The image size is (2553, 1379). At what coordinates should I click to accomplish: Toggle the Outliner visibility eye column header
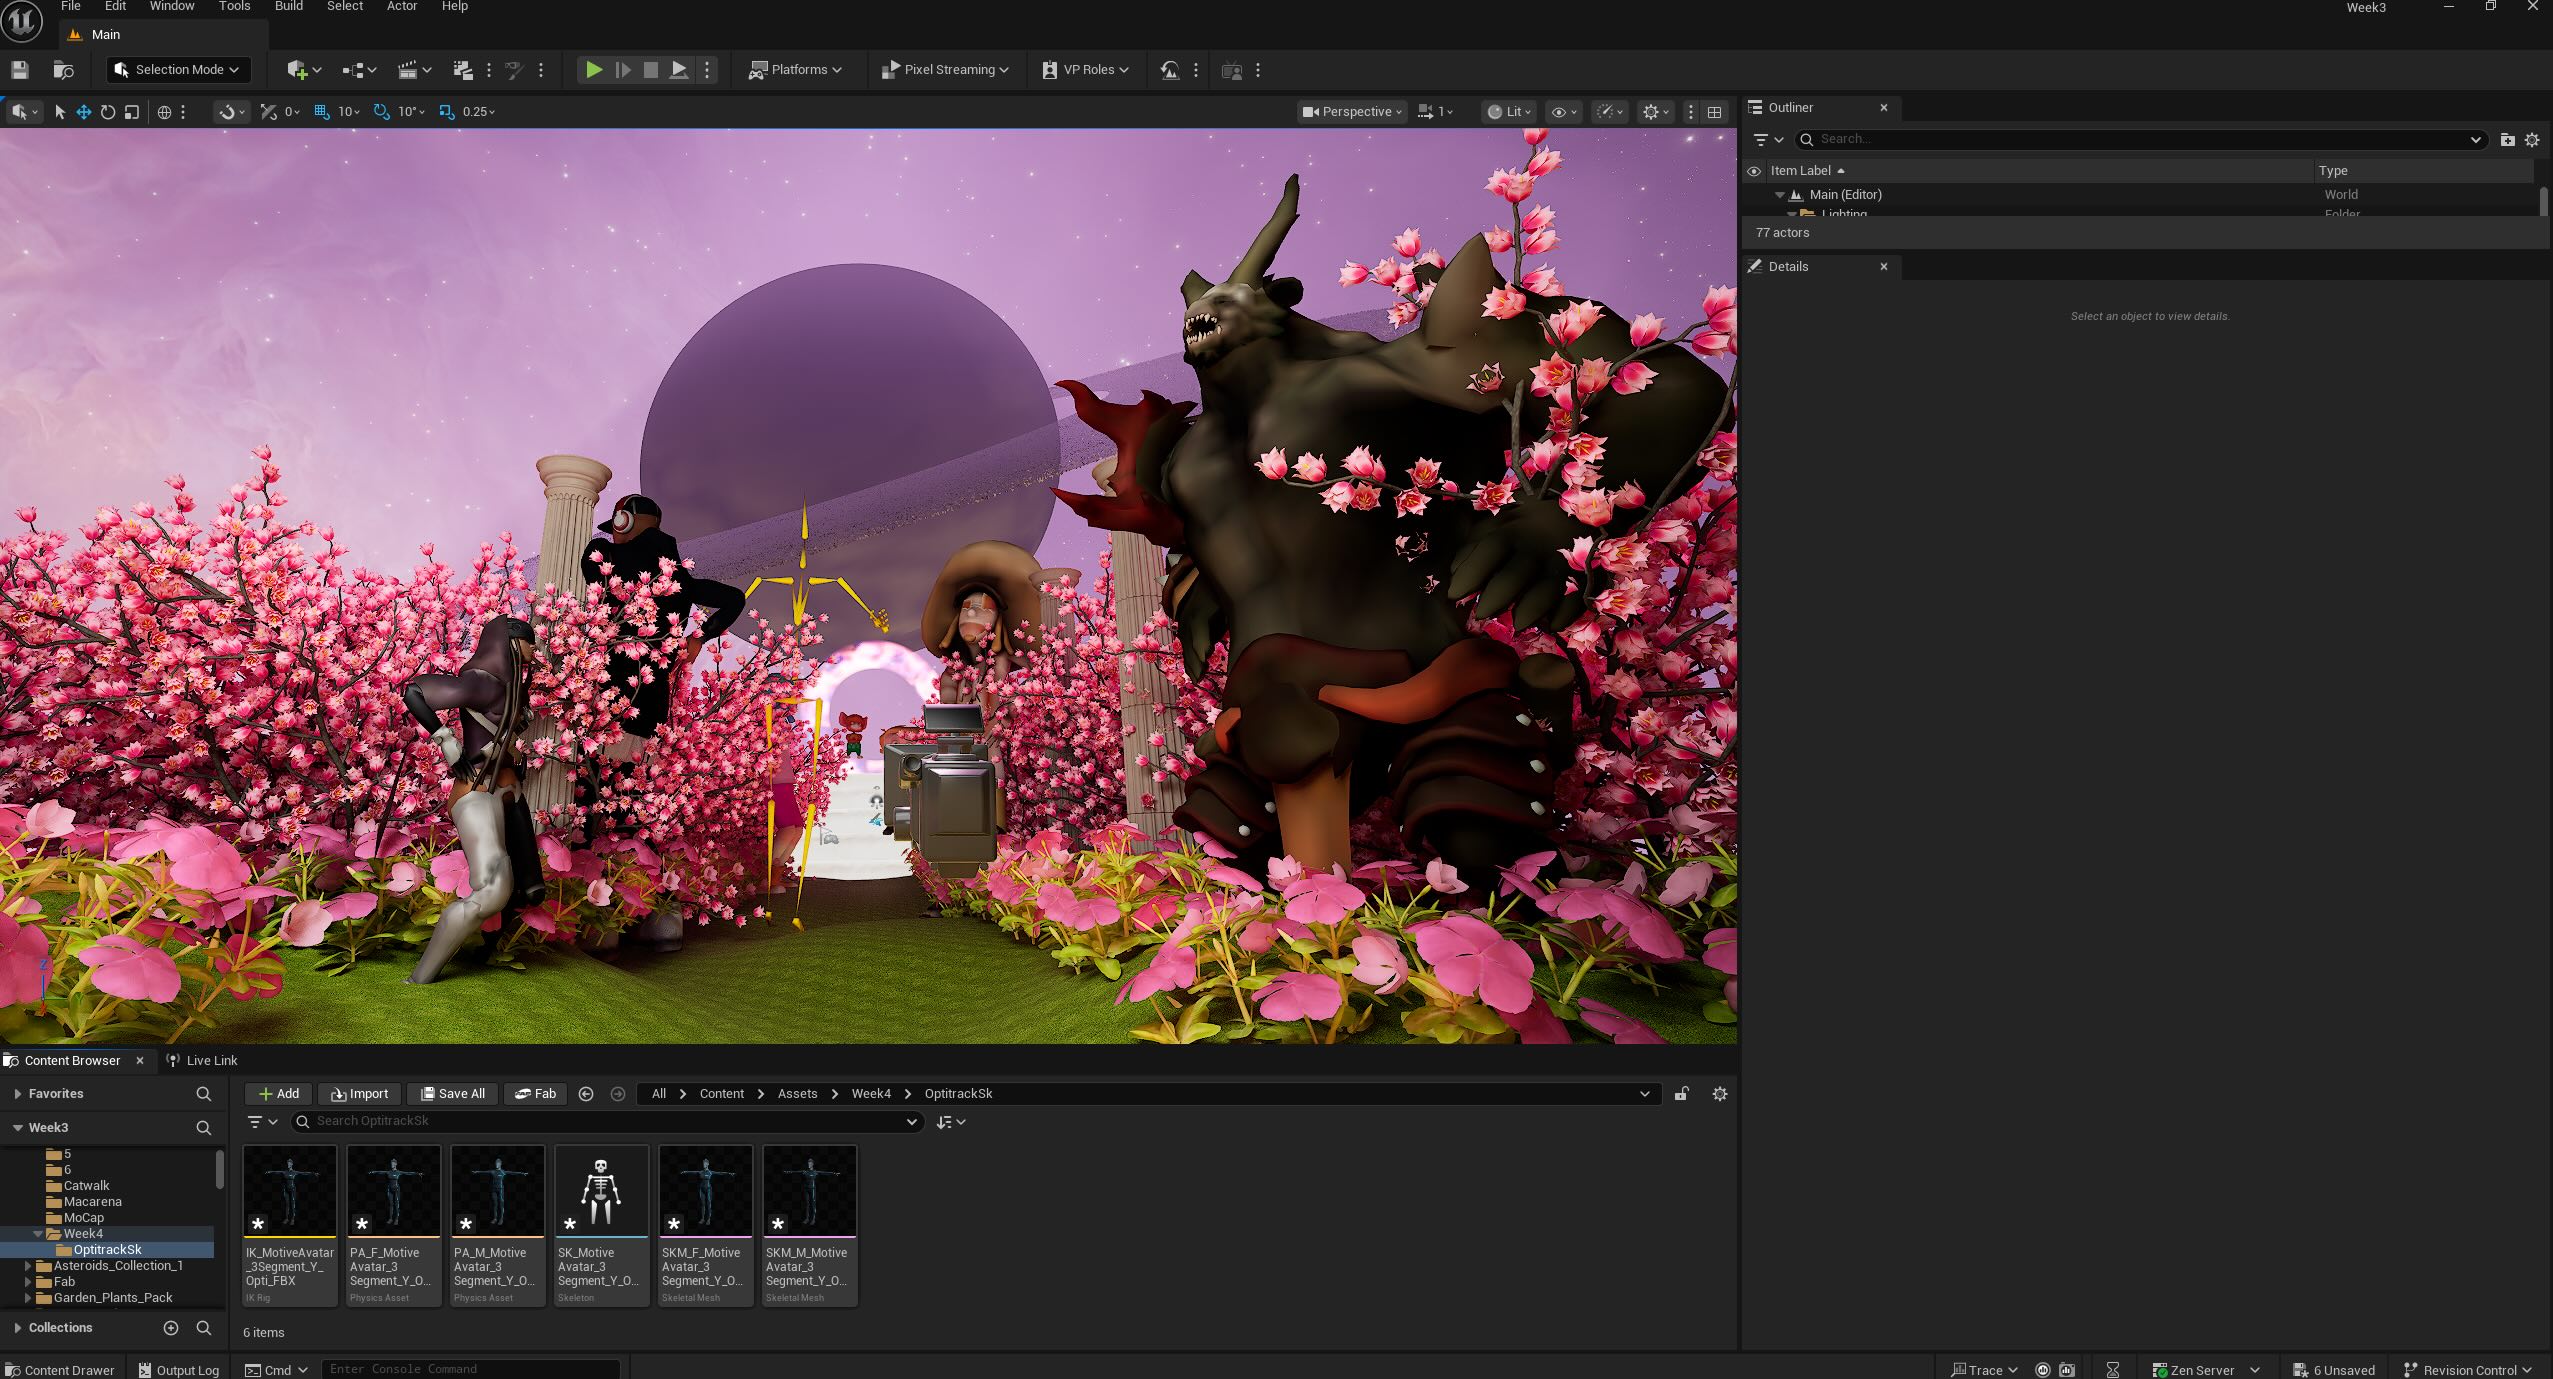point(1753,171)
